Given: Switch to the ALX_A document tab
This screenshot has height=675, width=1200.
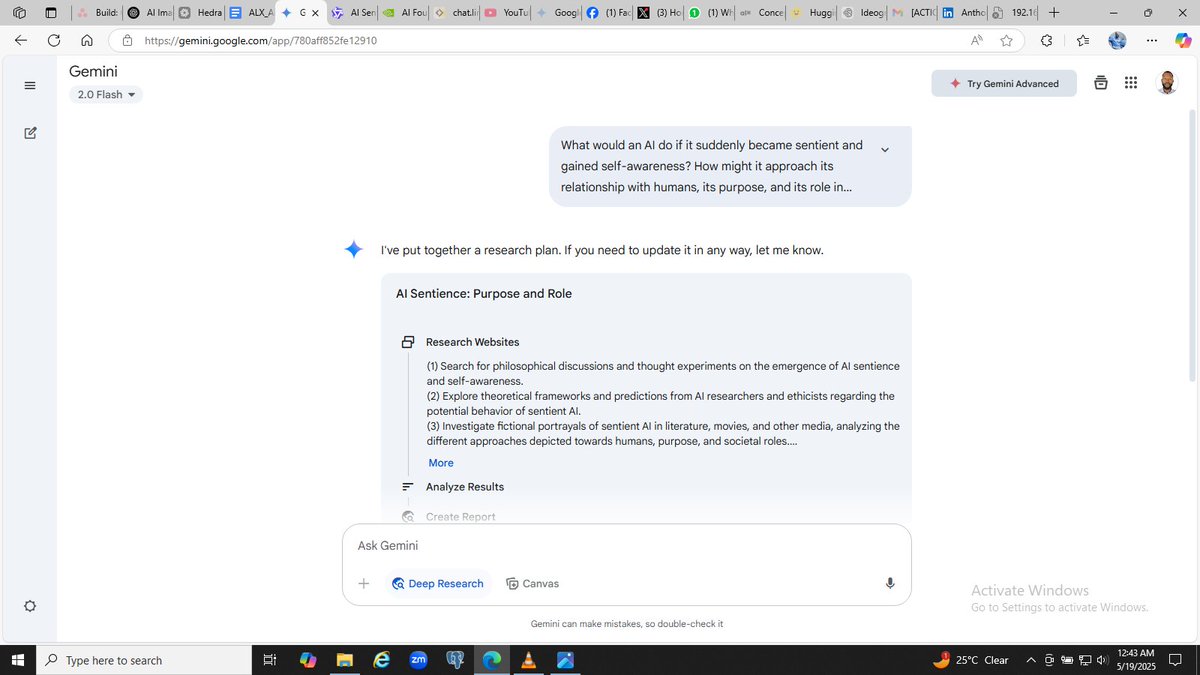Looking at the screenshot, I should click(250, 13).
